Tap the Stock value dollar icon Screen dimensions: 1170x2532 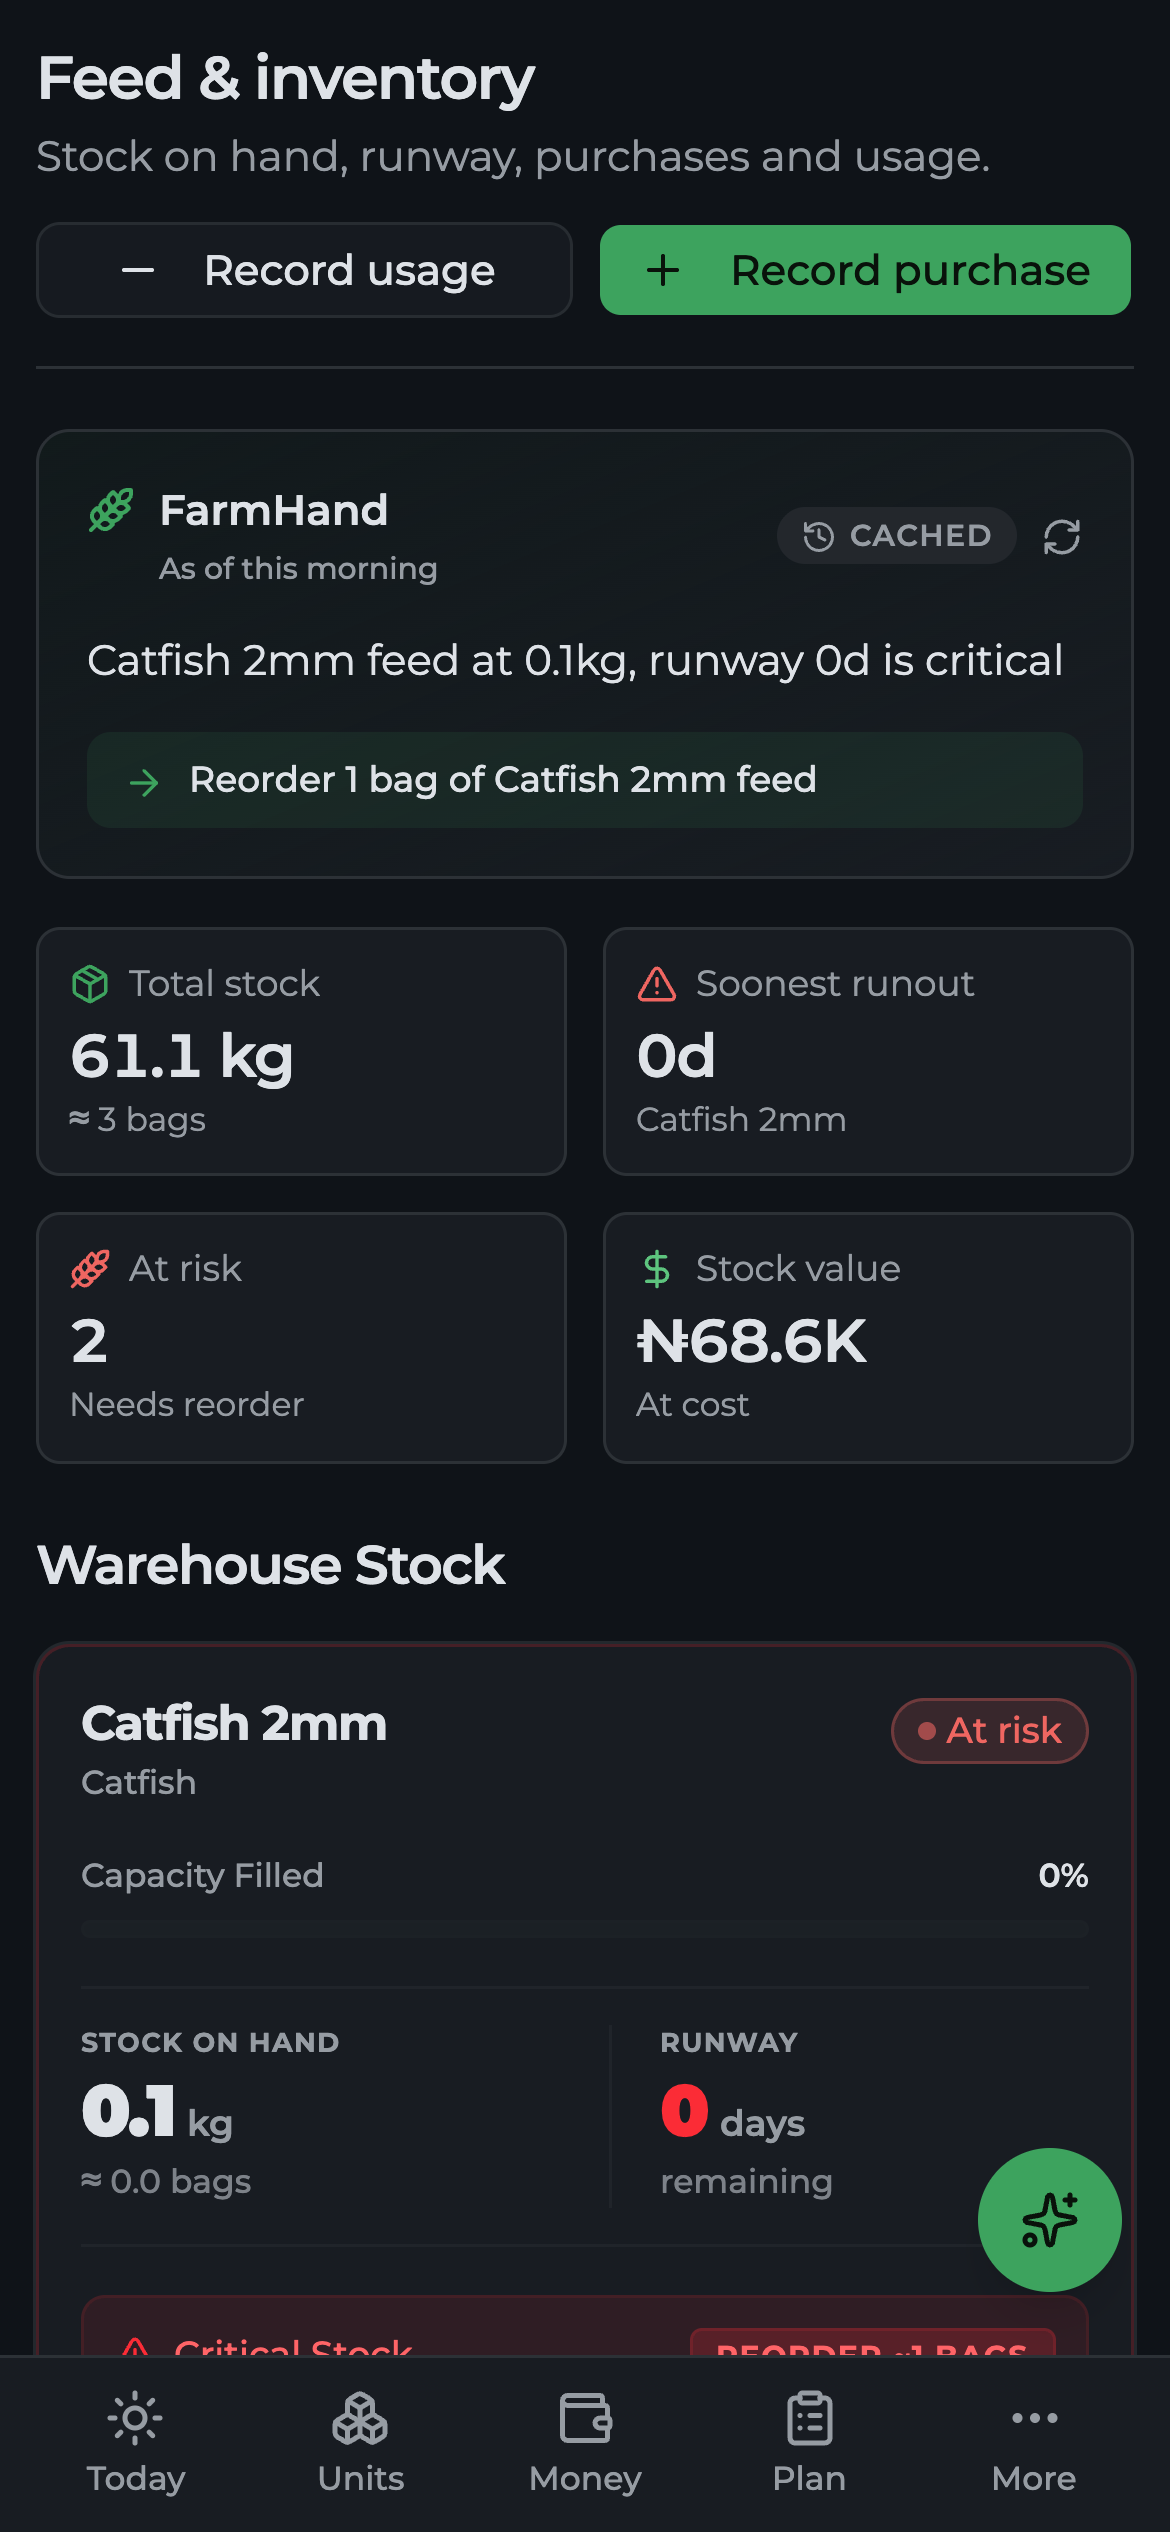pos(657,1269)
